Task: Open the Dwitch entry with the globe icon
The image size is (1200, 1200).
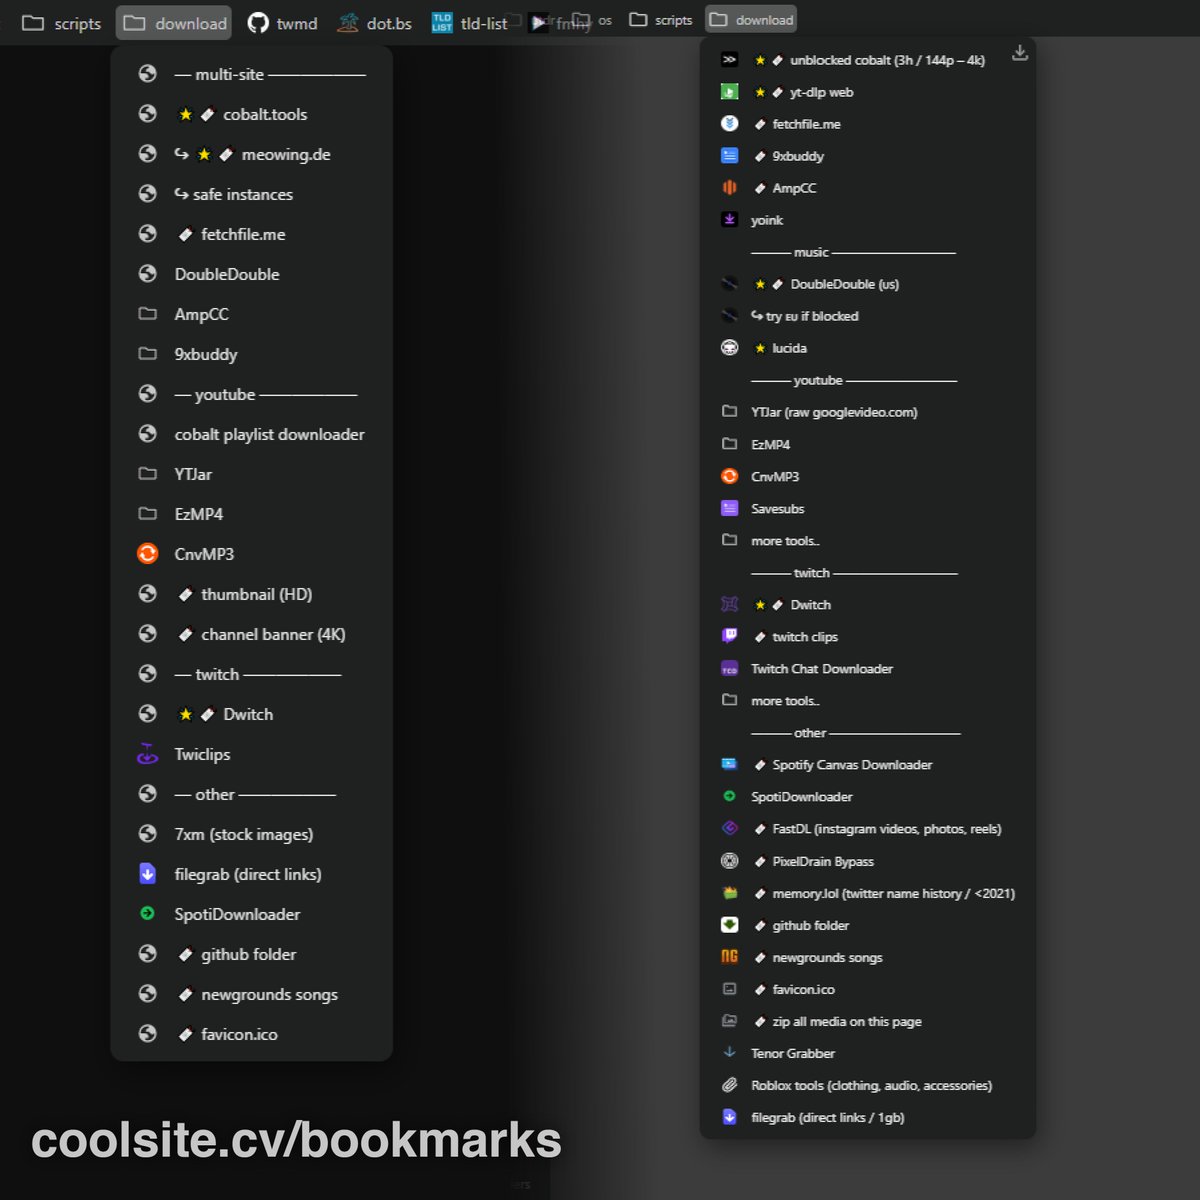Action: (251, 714)
